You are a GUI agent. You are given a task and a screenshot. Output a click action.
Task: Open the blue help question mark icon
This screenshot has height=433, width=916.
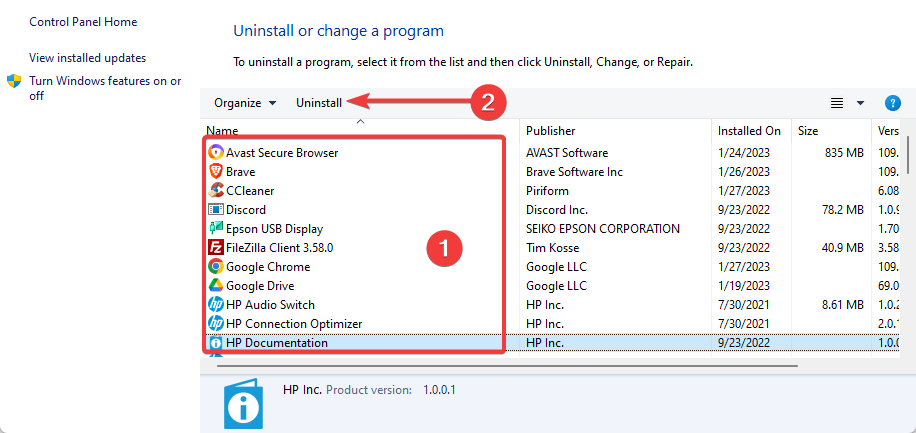(x=893, y=103)
